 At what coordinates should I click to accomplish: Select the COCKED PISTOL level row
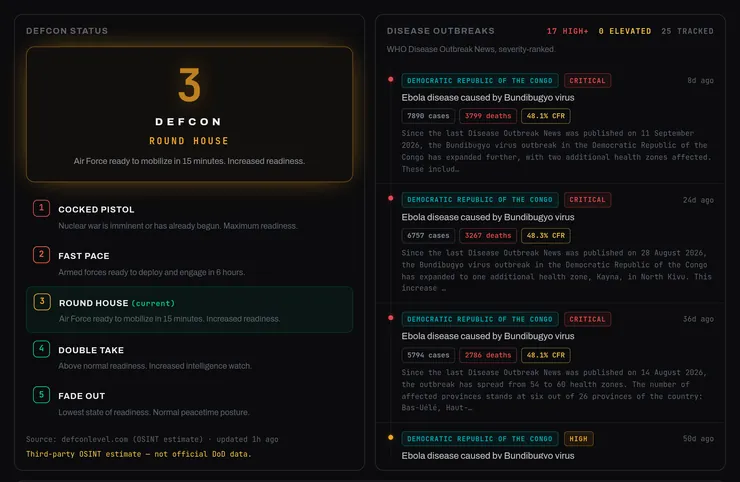[x=189, y=217]
